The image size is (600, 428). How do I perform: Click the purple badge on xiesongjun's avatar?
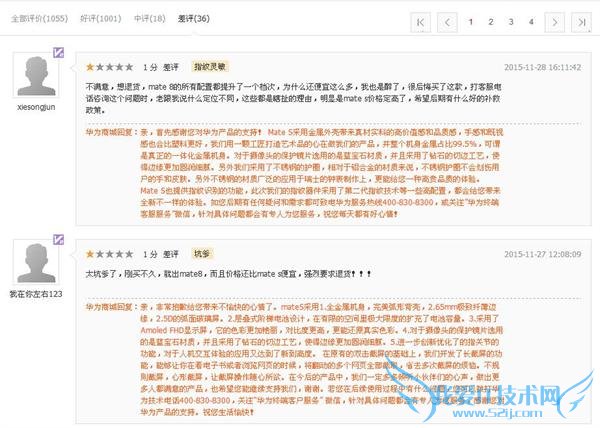click(x=59, y=52)
